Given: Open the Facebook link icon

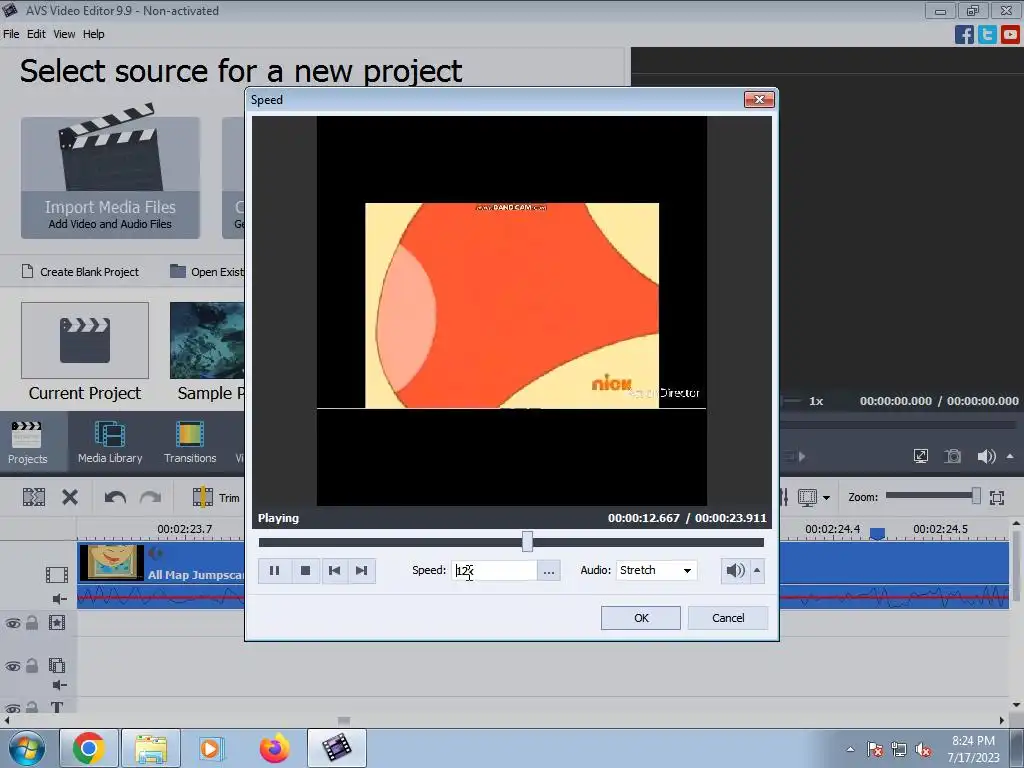Looking at the screenshot, I should tap(964, 35).
